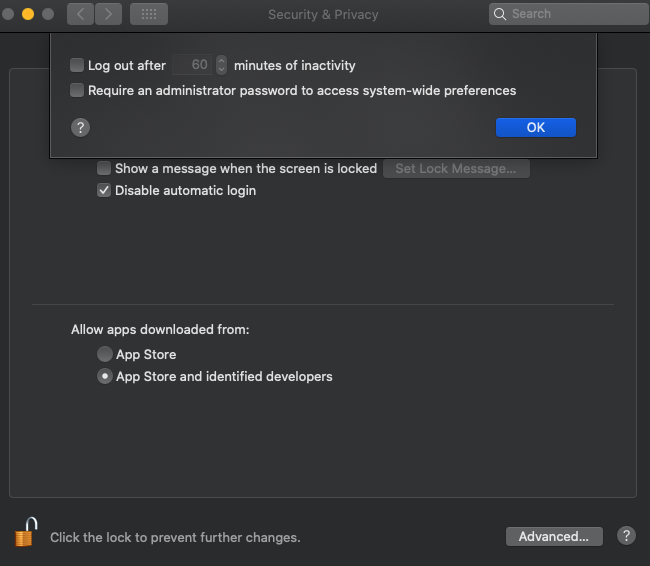Click the lock icon to prevent changes
Image resolution: width=650 pixels, height=566 pixels.
coord(26,532)
